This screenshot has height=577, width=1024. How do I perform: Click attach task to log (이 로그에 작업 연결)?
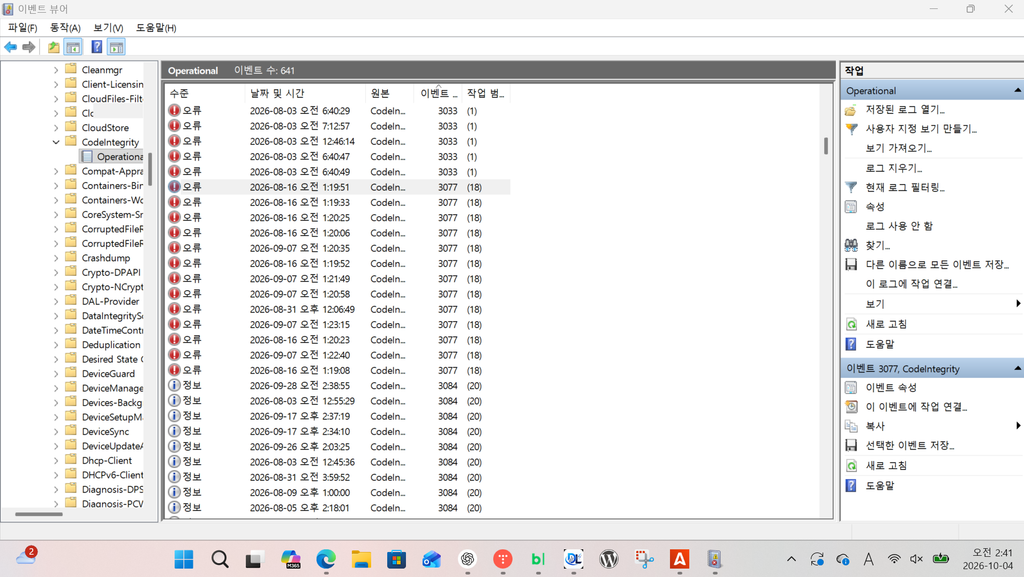pos(911,284)
